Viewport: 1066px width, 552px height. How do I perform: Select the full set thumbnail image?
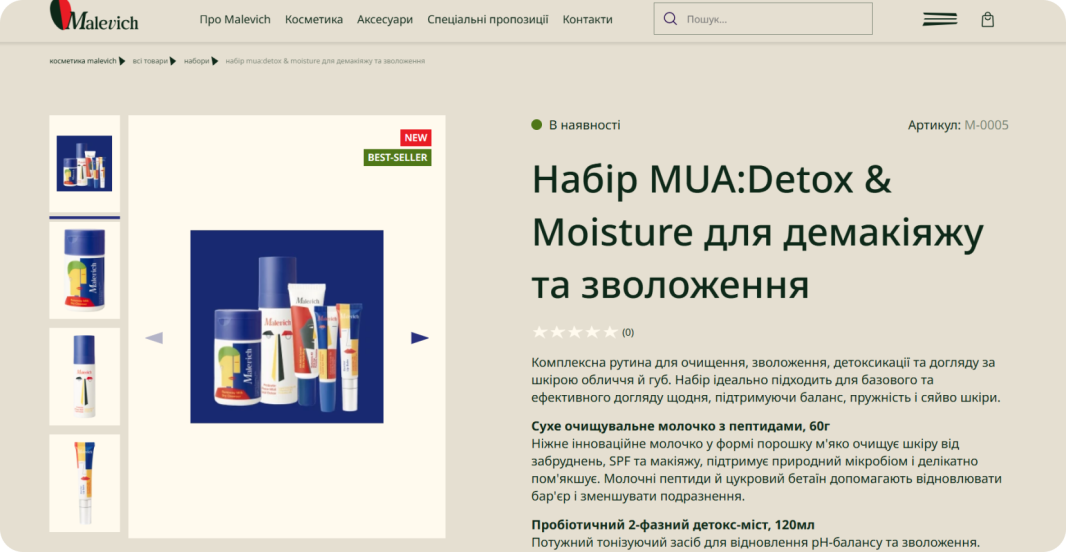(x=84, y=164)
